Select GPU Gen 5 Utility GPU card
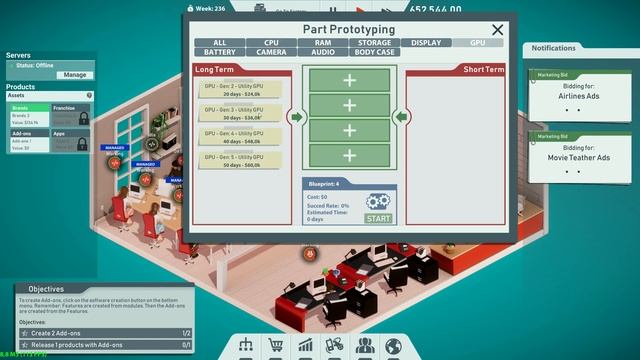640x360 pixels. coord(240,161)
